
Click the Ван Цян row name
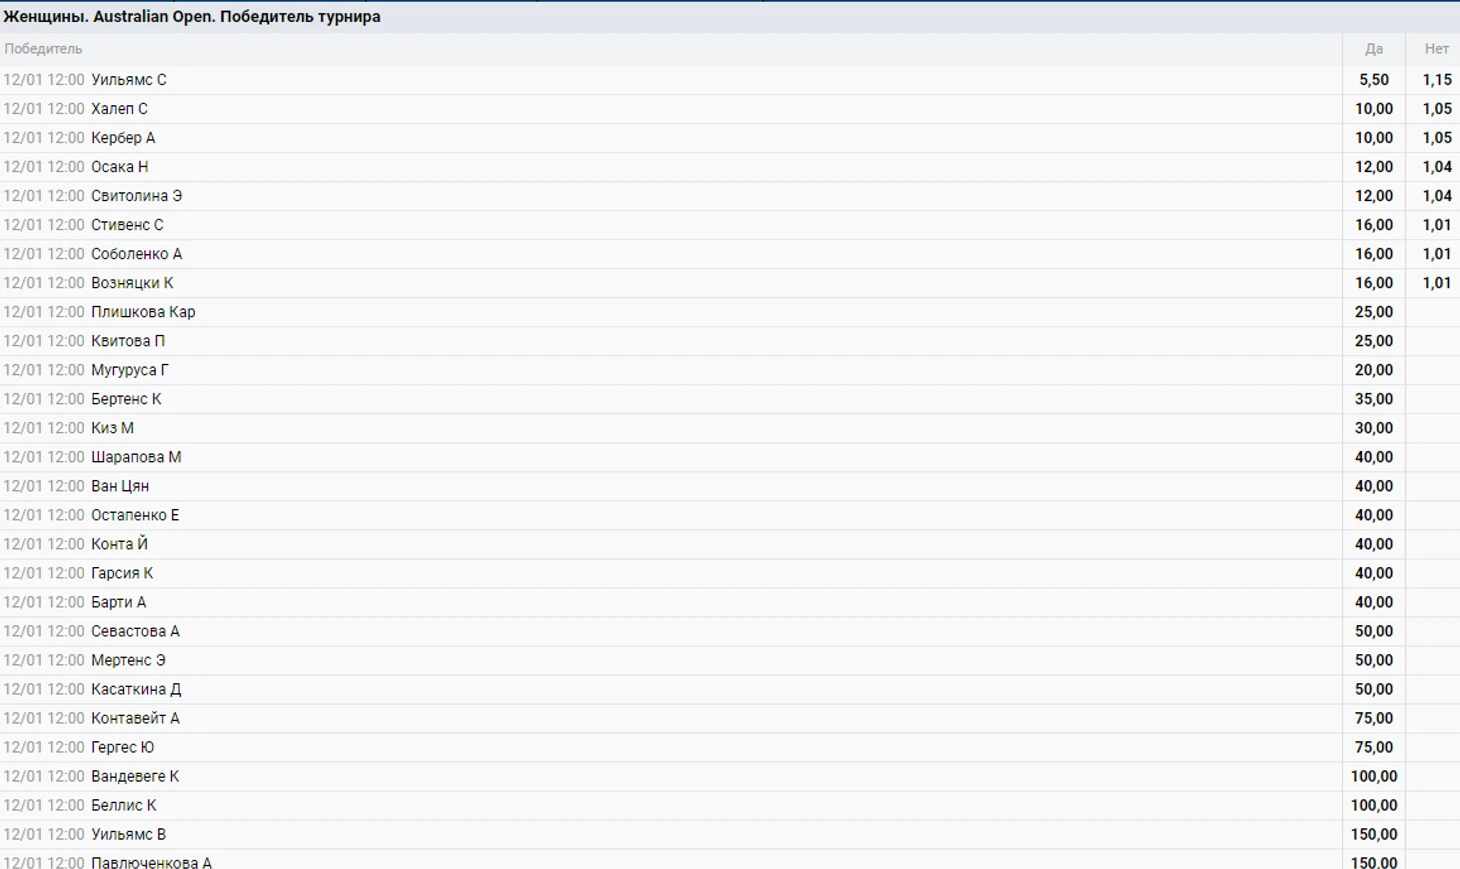pos(120,486)
